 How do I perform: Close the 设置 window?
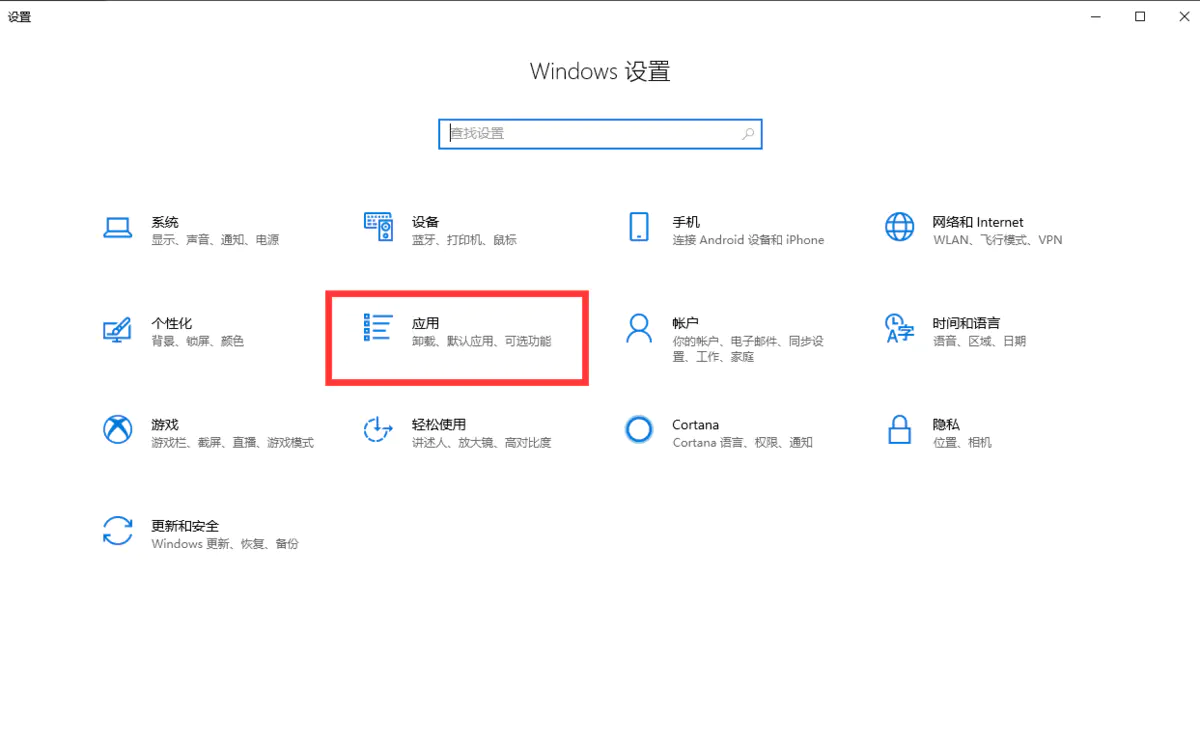tap(1182, 16)
